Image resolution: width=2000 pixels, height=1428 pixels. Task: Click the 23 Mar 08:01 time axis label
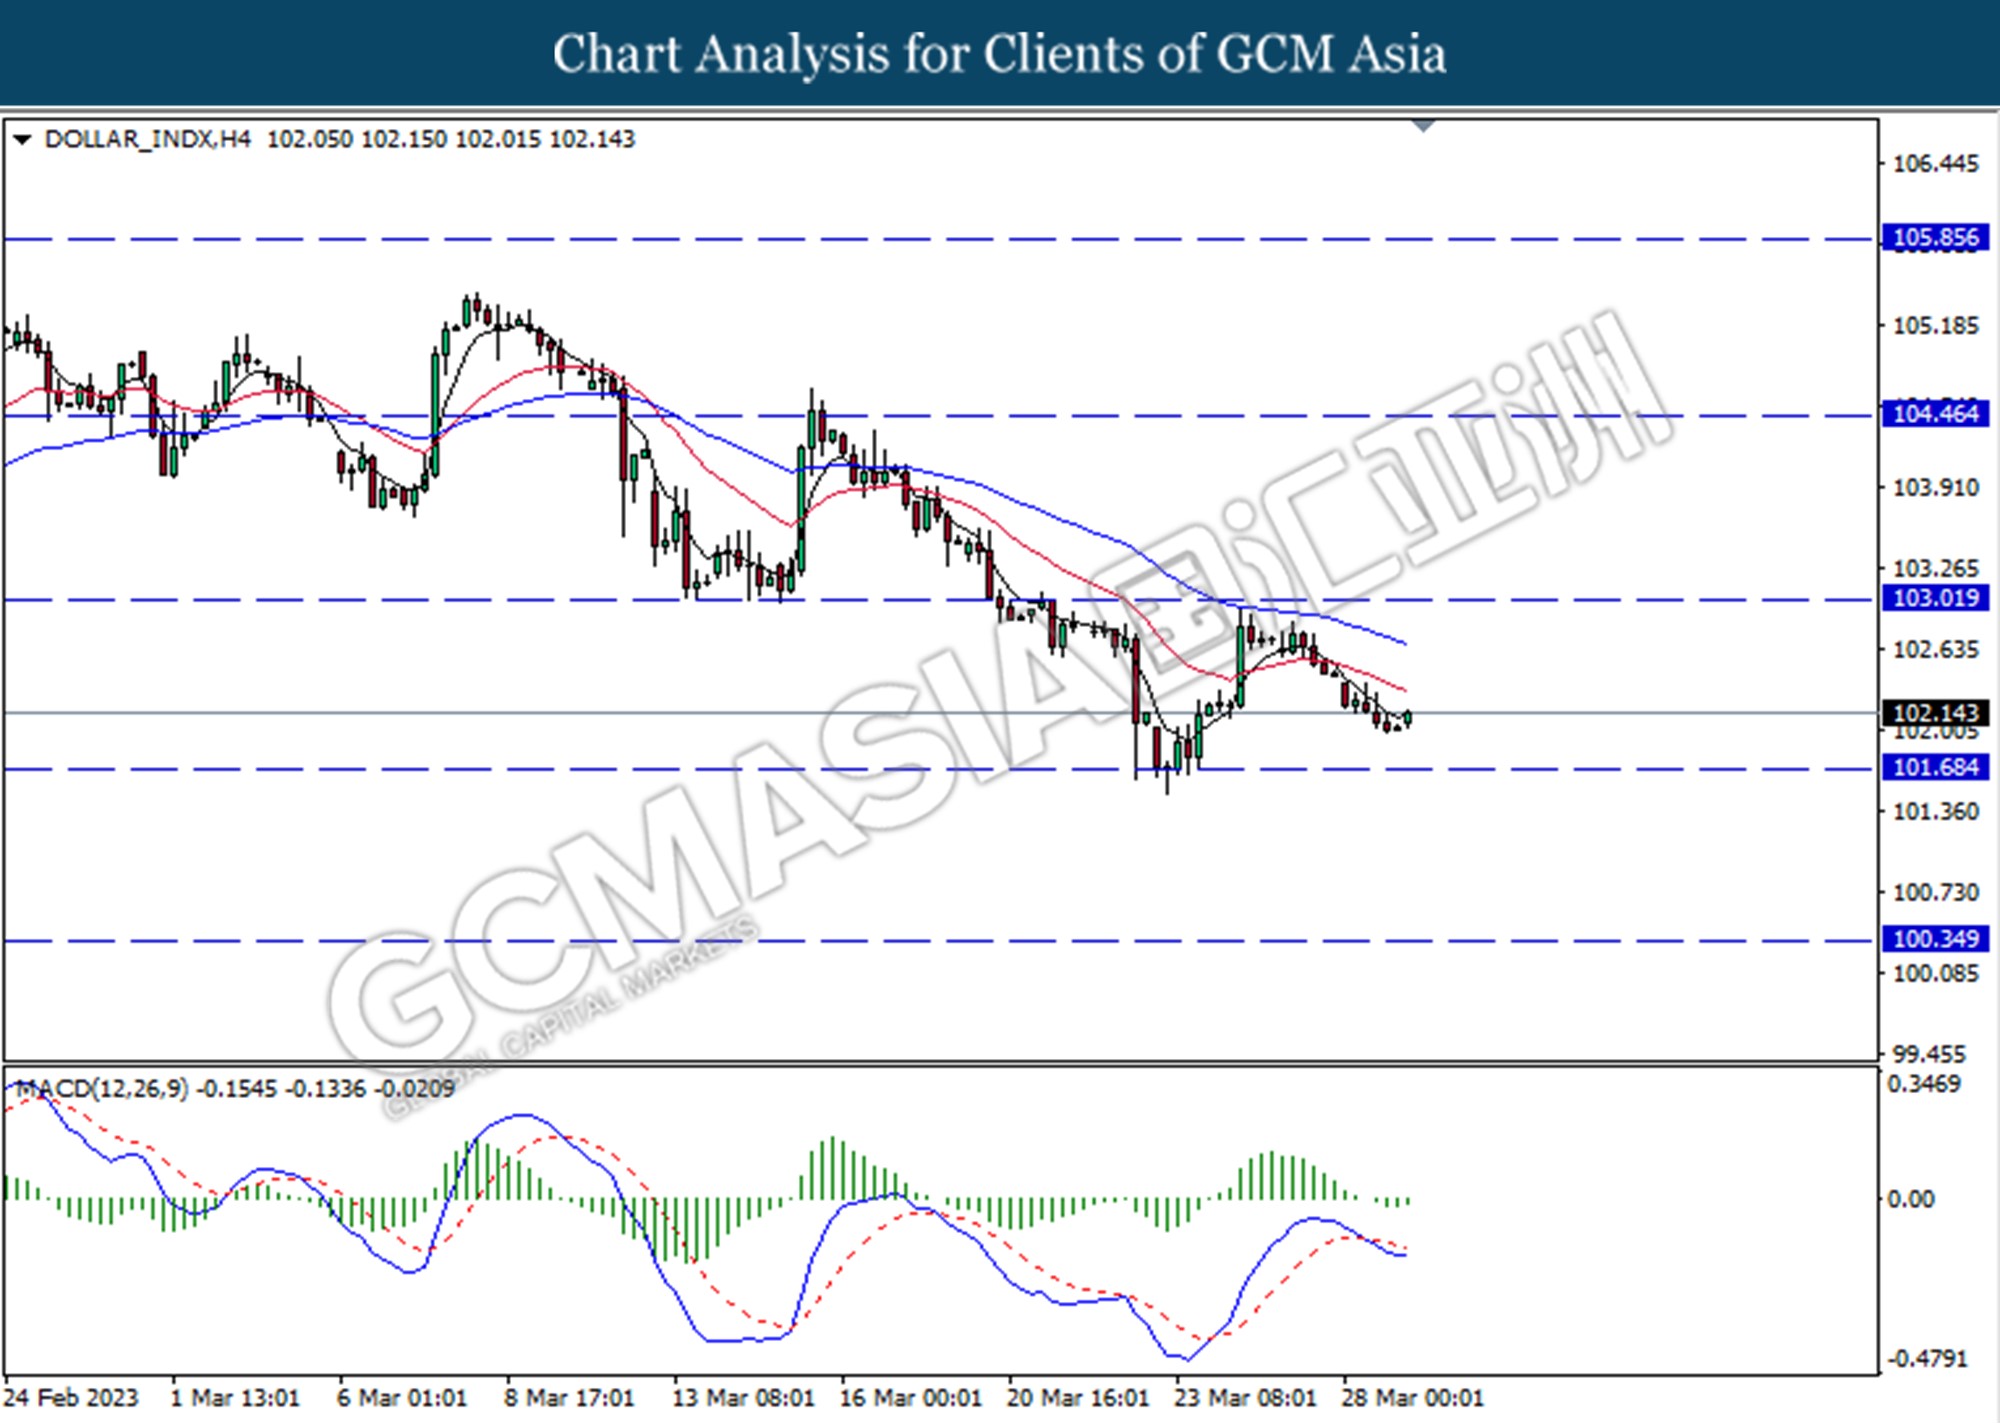(x=1245, y=1397)
